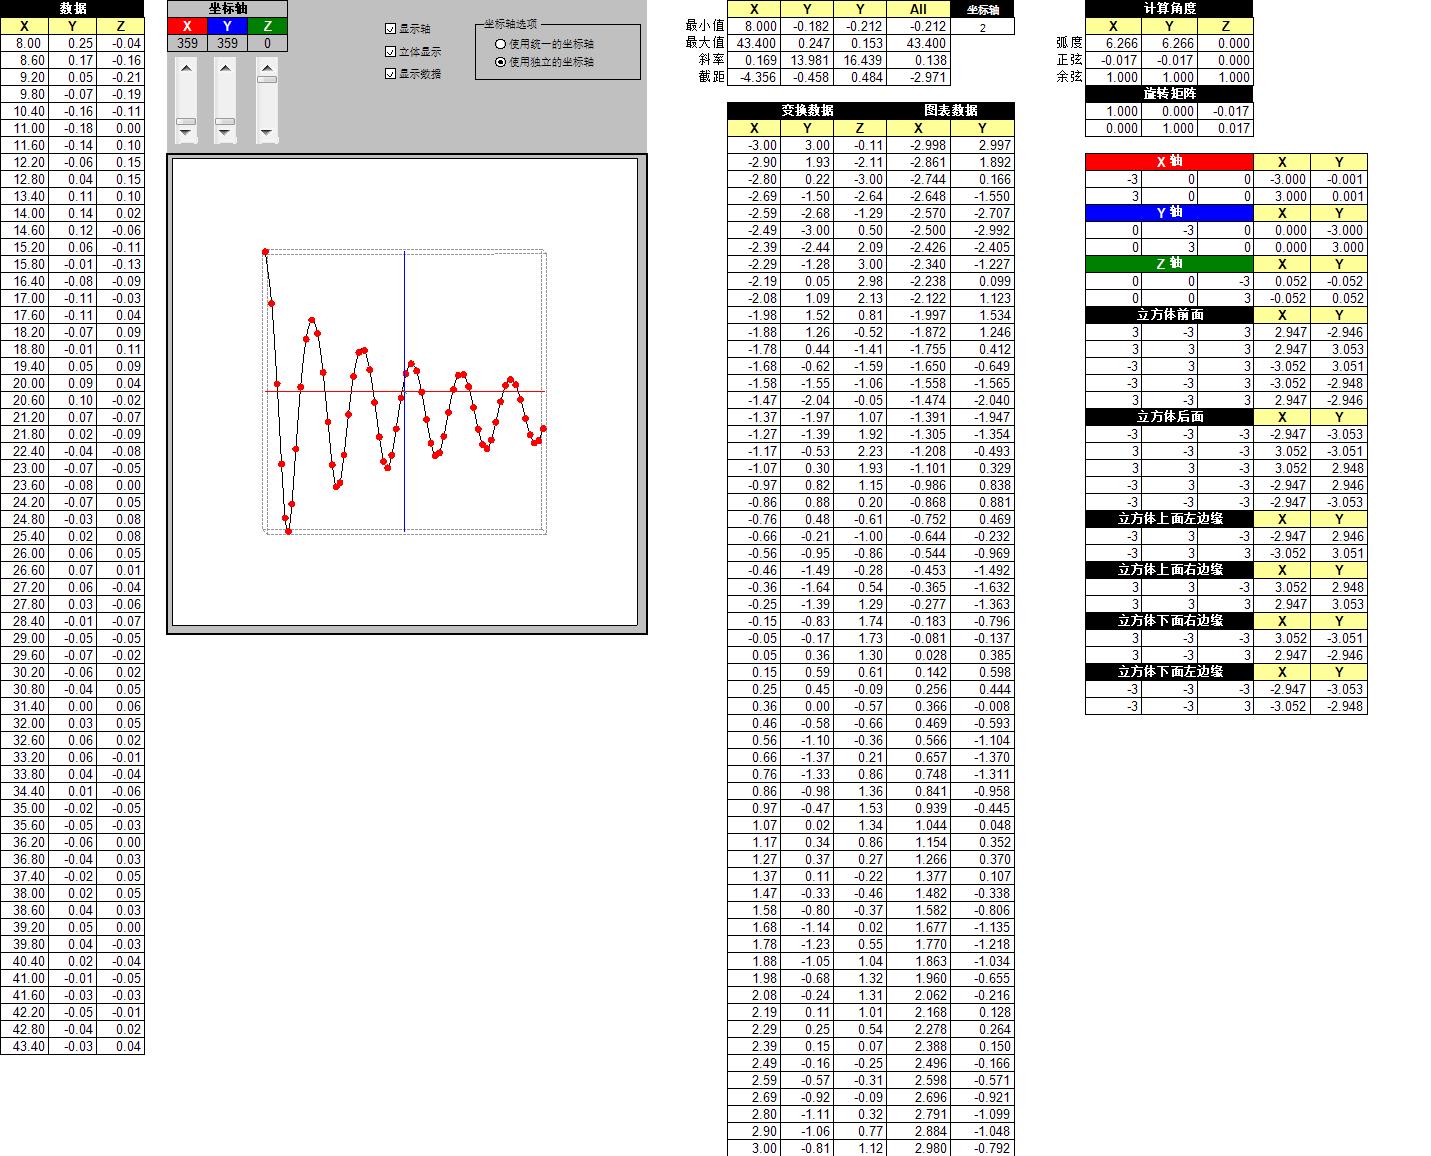Screen dimensions: 1431x1156
Task: Select the 使用独立的坐标轴 radio option
Action: pyautogui.click(x=501, y=61)
